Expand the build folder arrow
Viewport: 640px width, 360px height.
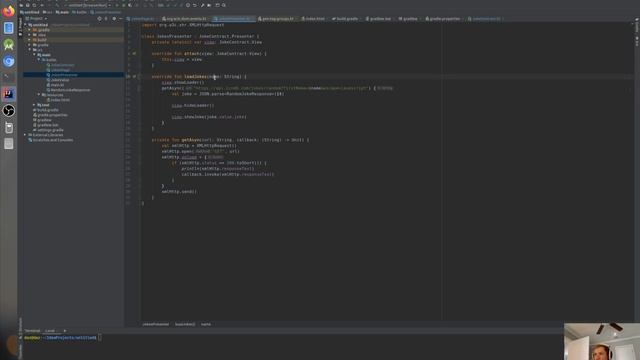(30, 40)
